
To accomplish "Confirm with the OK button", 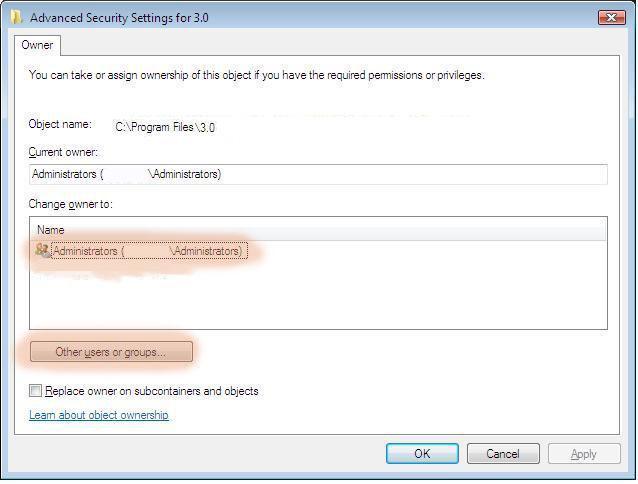I will click(x=422, y=453).
